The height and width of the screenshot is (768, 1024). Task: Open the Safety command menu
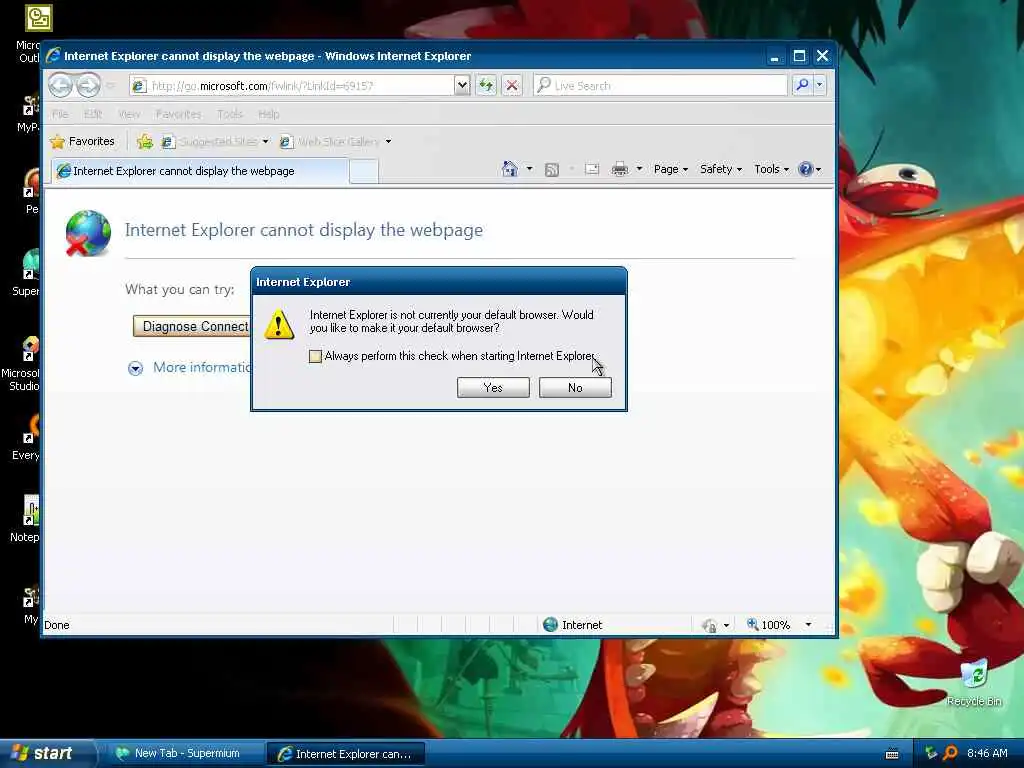point(721,169)
